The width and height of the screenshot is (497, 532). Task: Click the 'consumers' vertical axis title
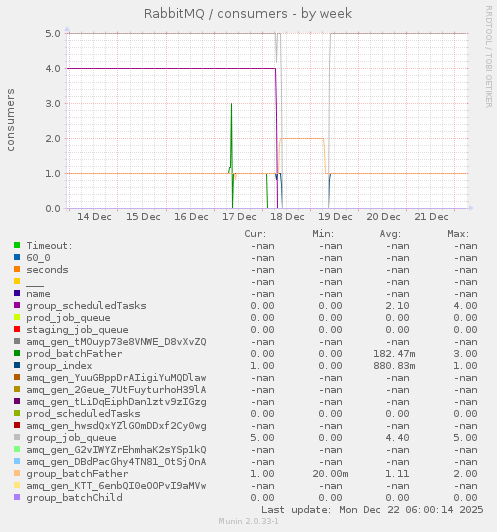click(x=11, y=120)
